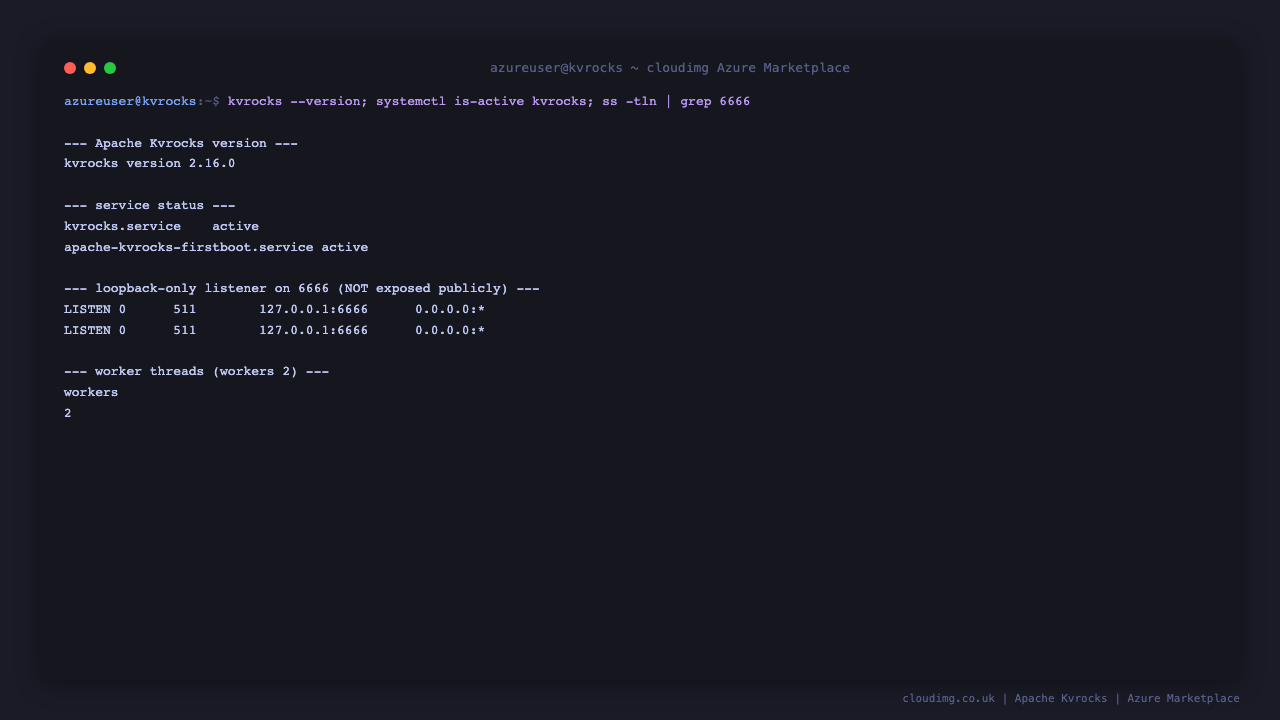This screenshot has height=720, width=1280.
Task: Click the green maximize window dot
Action: (x=110, y=68)
